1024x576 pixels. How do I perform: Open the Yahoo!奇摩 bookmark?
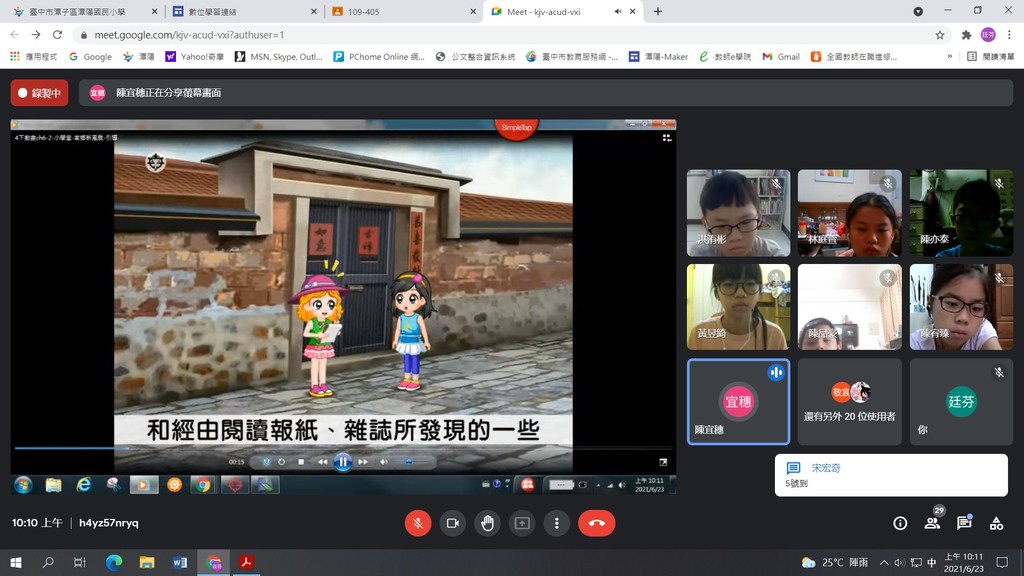pos(195,57)
